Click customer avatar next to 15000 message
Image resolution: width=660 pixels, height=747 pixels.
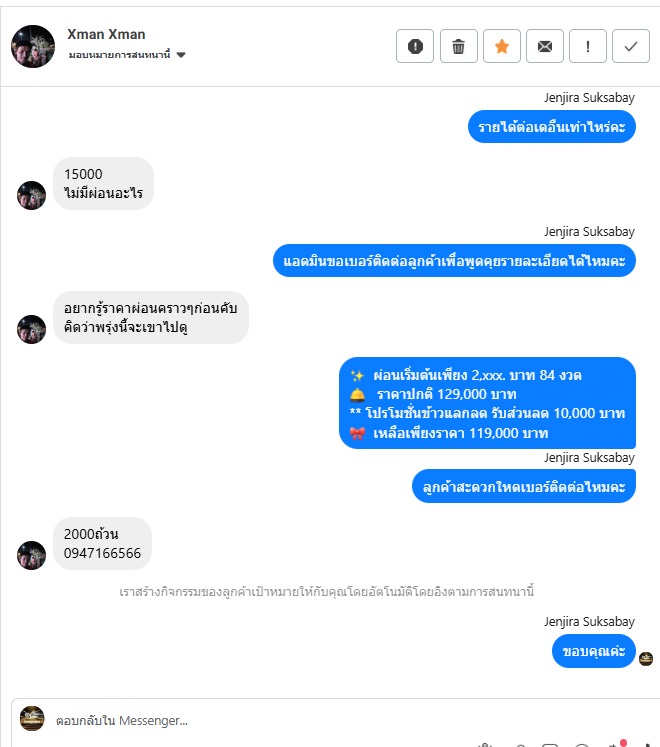pos(31,195)
